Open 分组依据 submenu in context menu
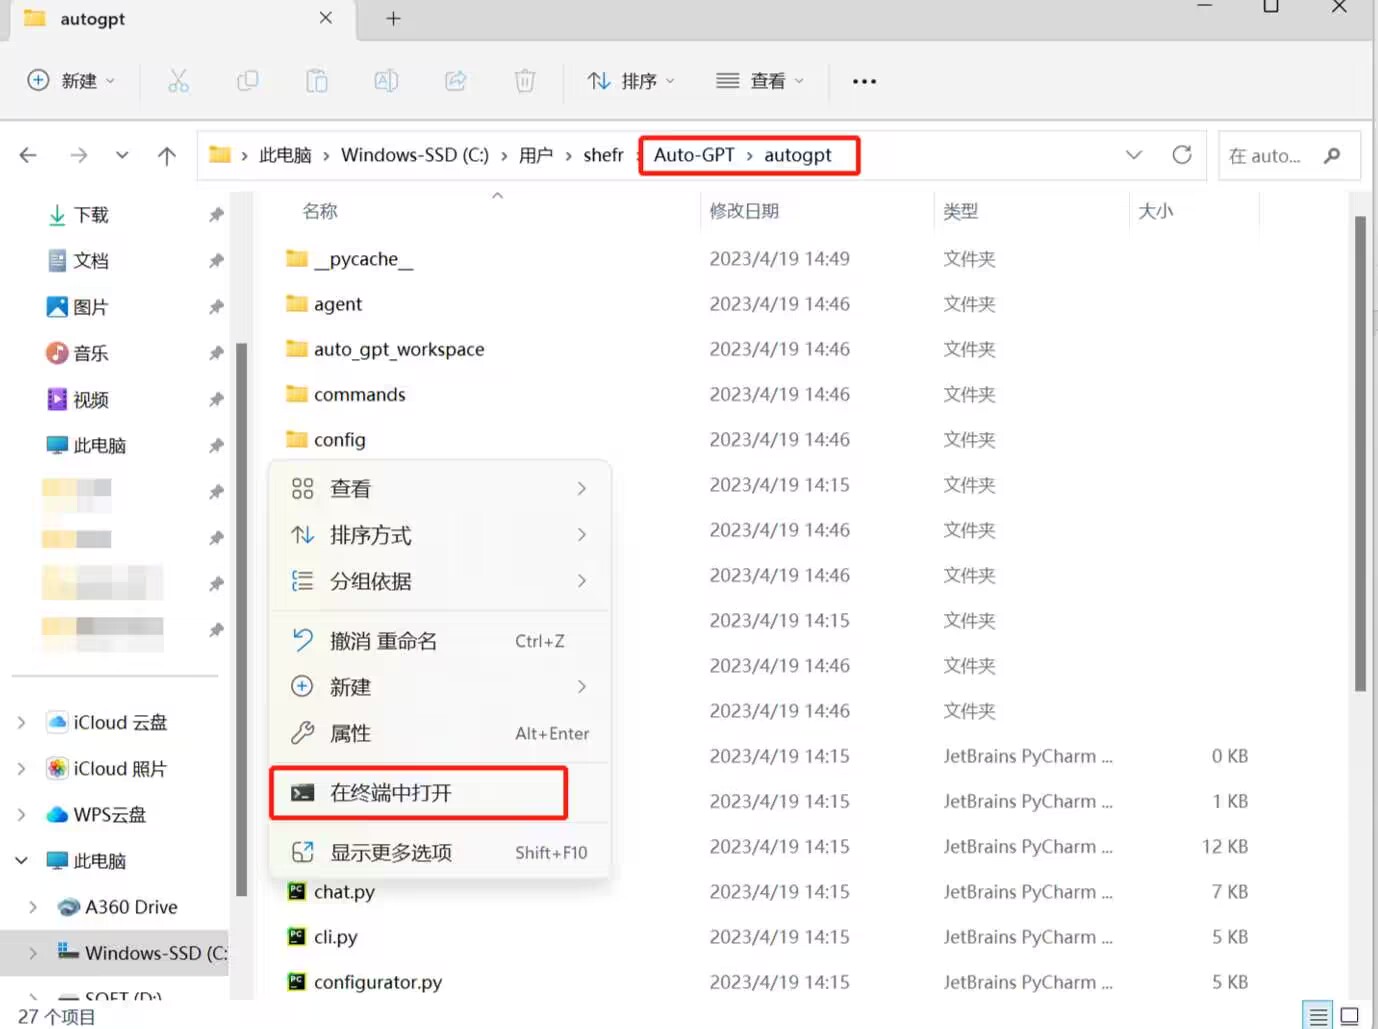Screen dimensions: 1378x1029 (440, 581)
